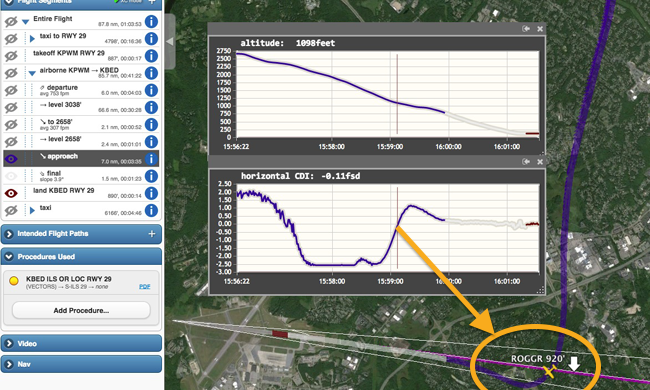Show info for takeoff KPWM RWY 29
The image size is (650, 390).
click(151, 56)
